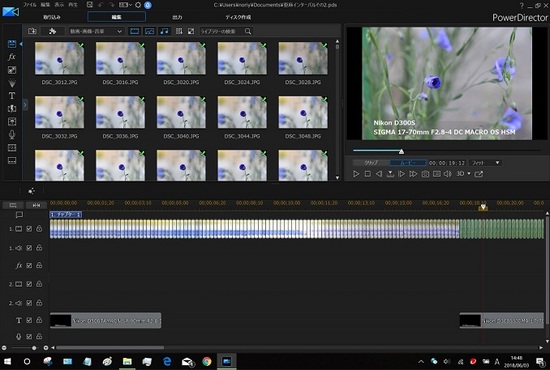Click the timeline magic tools icon
Image resolution: width=550 pixels, height=370 pixels.
(x=31, y=191)
